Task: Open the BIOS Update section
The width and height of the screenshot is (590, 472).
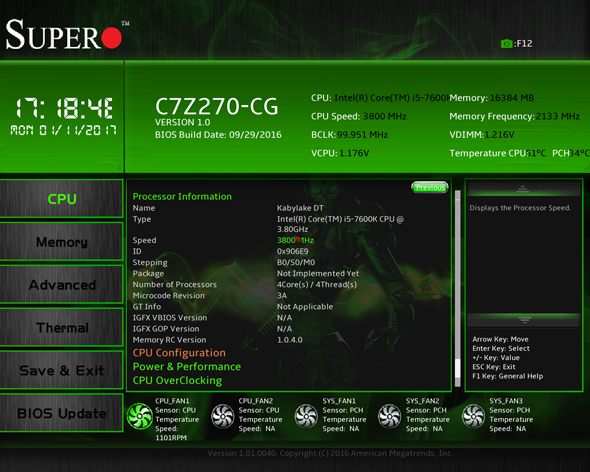Action: point(62,413)
